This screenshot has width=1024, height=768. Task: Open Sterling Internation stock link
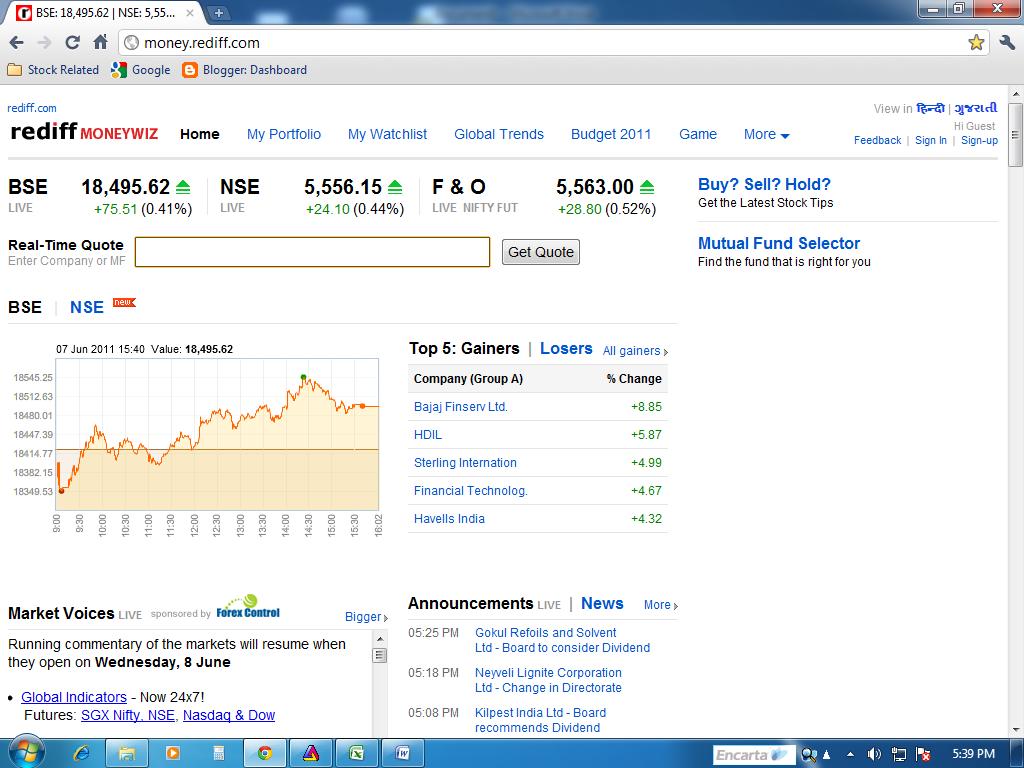[x=465, y=462]
